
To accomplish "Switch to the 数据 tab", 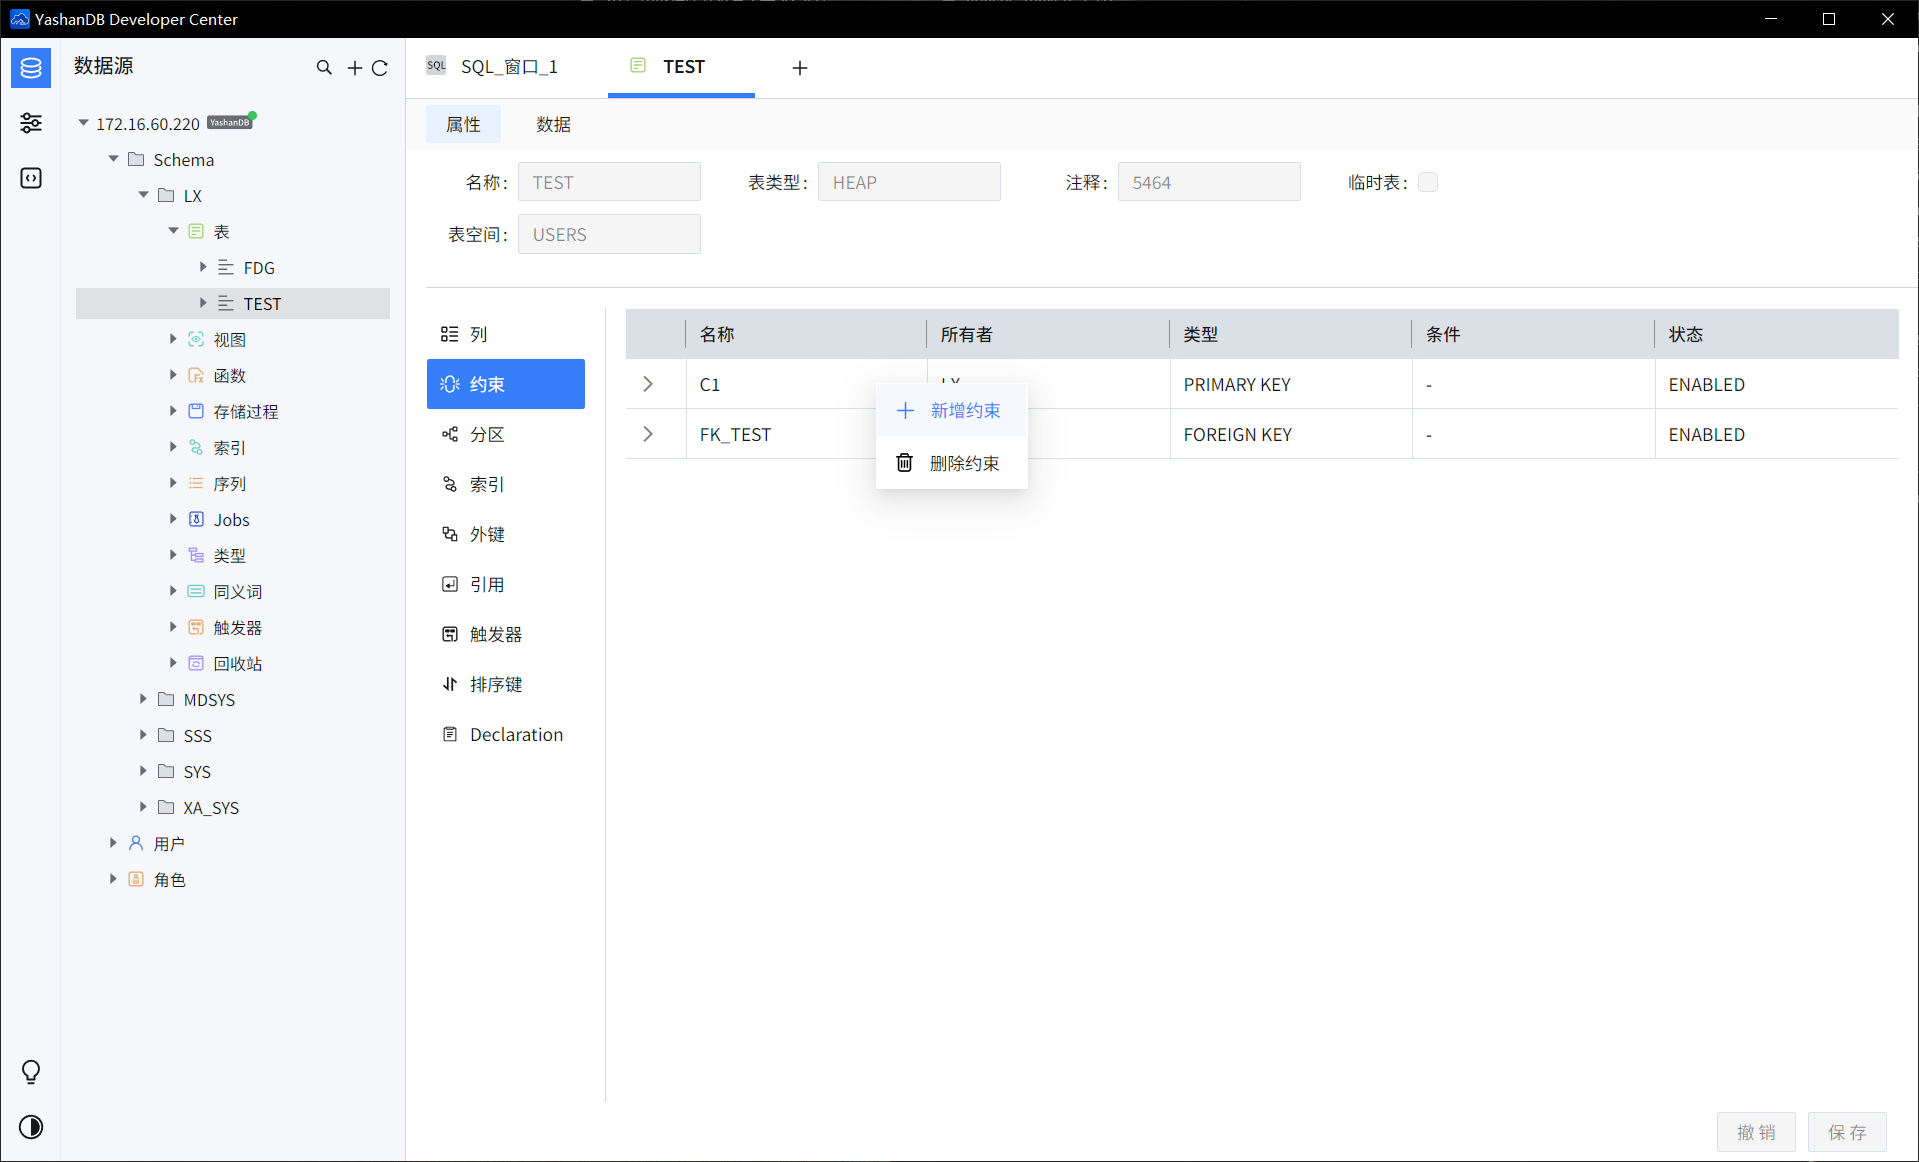I will point(553,124).
